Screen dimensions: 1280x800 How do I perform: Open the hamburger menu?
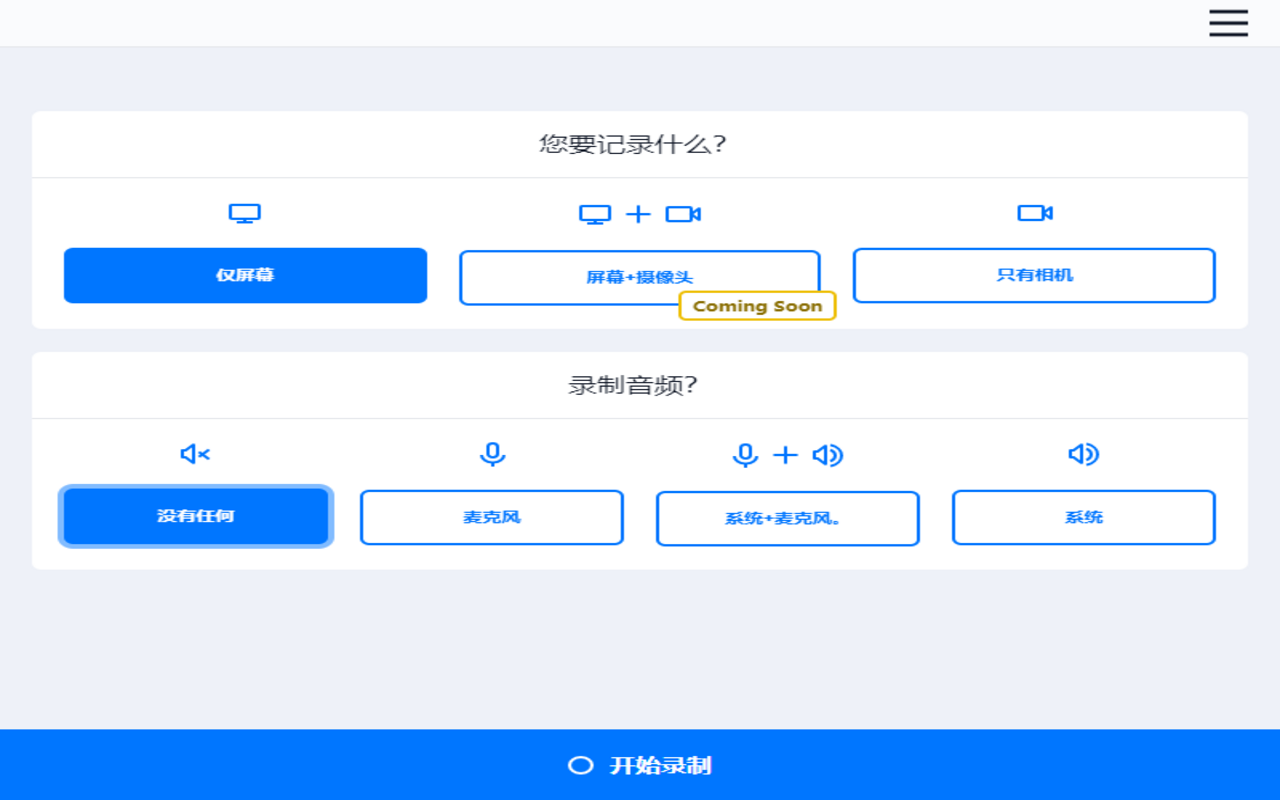tap(1228, 23)
